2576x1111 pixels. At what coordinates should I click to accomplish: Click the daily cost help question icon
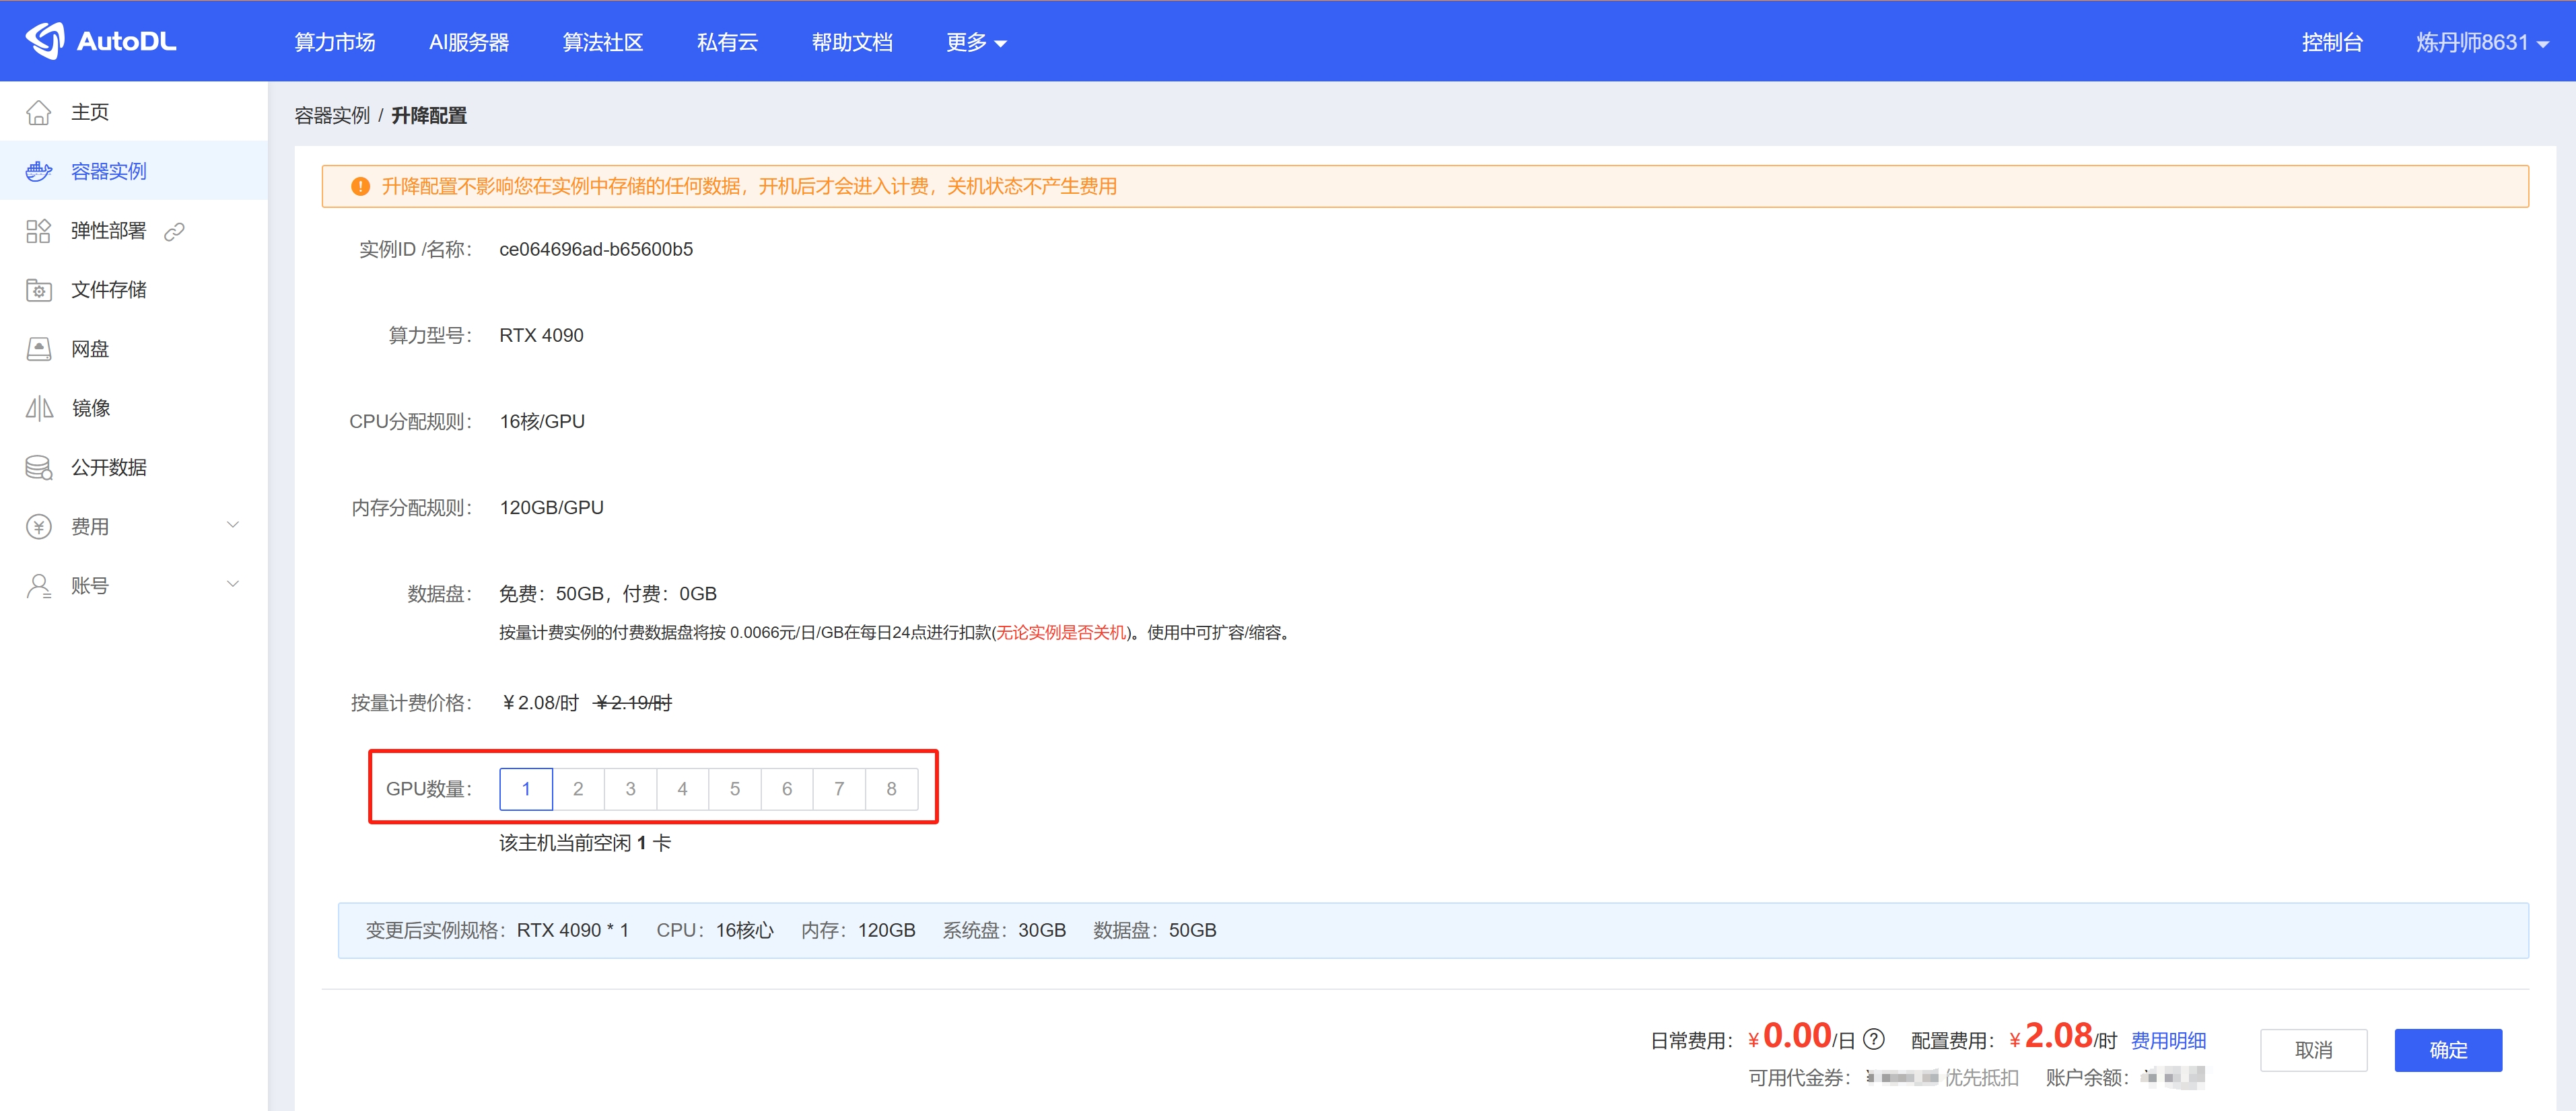click(1874, 1039)
